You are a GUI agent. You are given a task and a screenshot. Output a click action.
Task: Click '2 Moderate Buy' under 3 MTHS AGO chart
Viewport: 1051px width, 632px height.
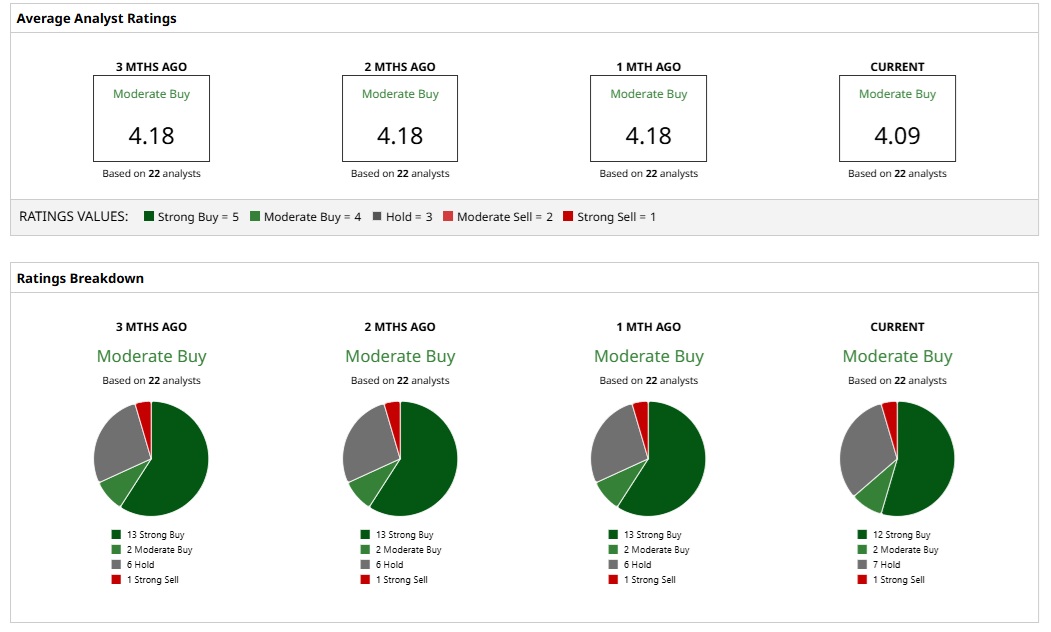point(160,550)
